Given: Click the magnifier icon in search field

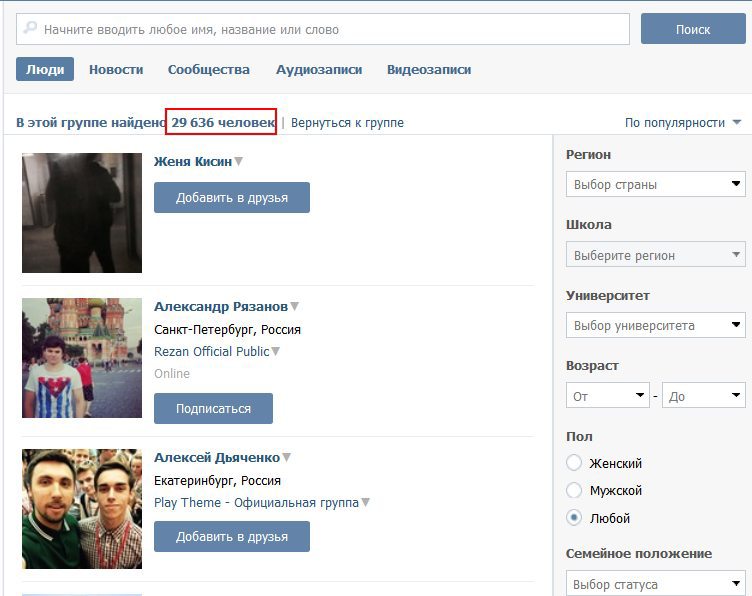Looking at the screenshot, I should [x=30, y=28].
